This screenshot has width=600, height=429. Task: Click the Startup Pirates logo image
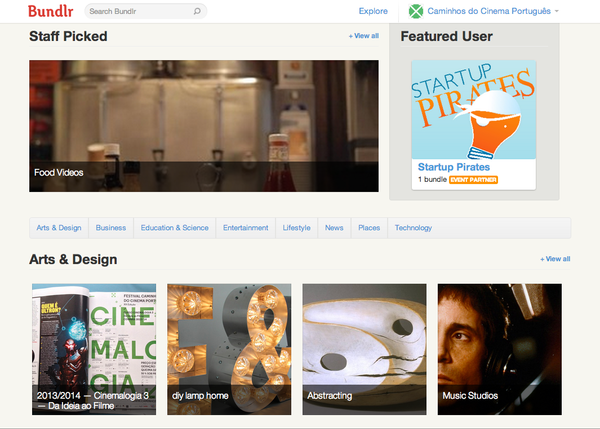click(x=474, y=109)
